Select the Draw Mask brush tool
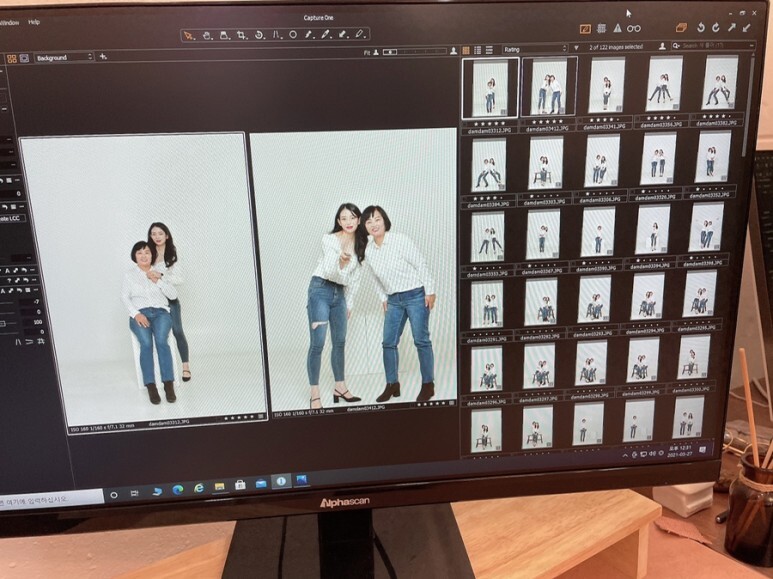The image size is (773, 579). tap(325, 35)
